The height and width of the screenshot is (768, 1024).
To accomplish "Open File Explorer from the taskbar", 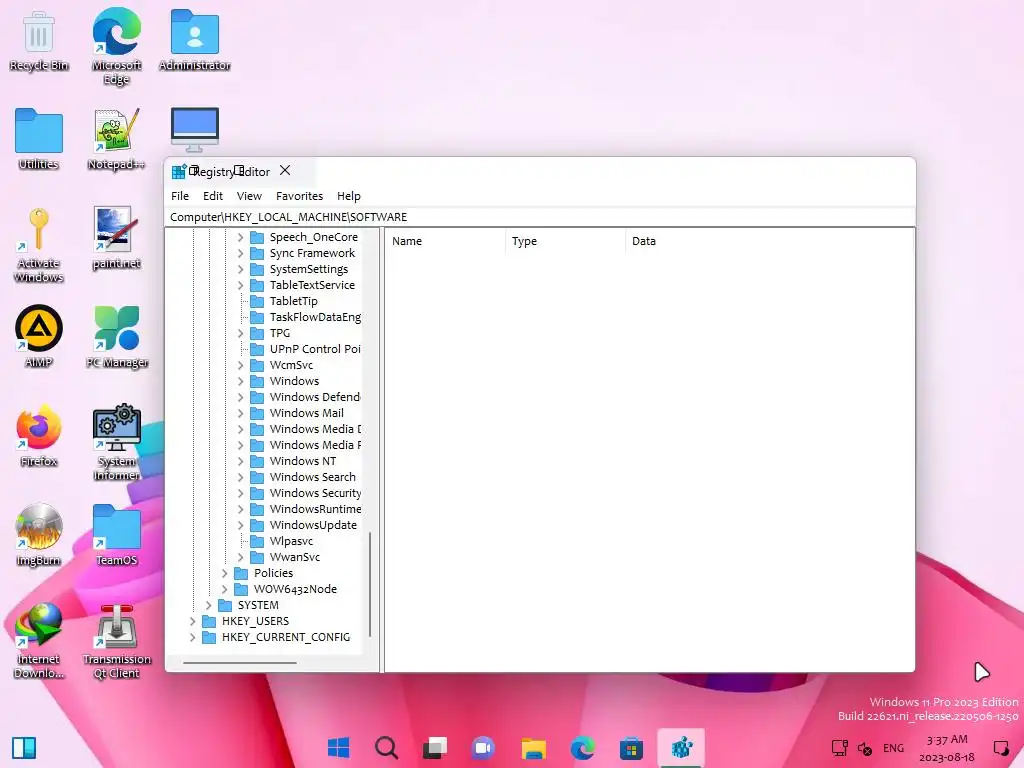I will [x=533, y=748].
